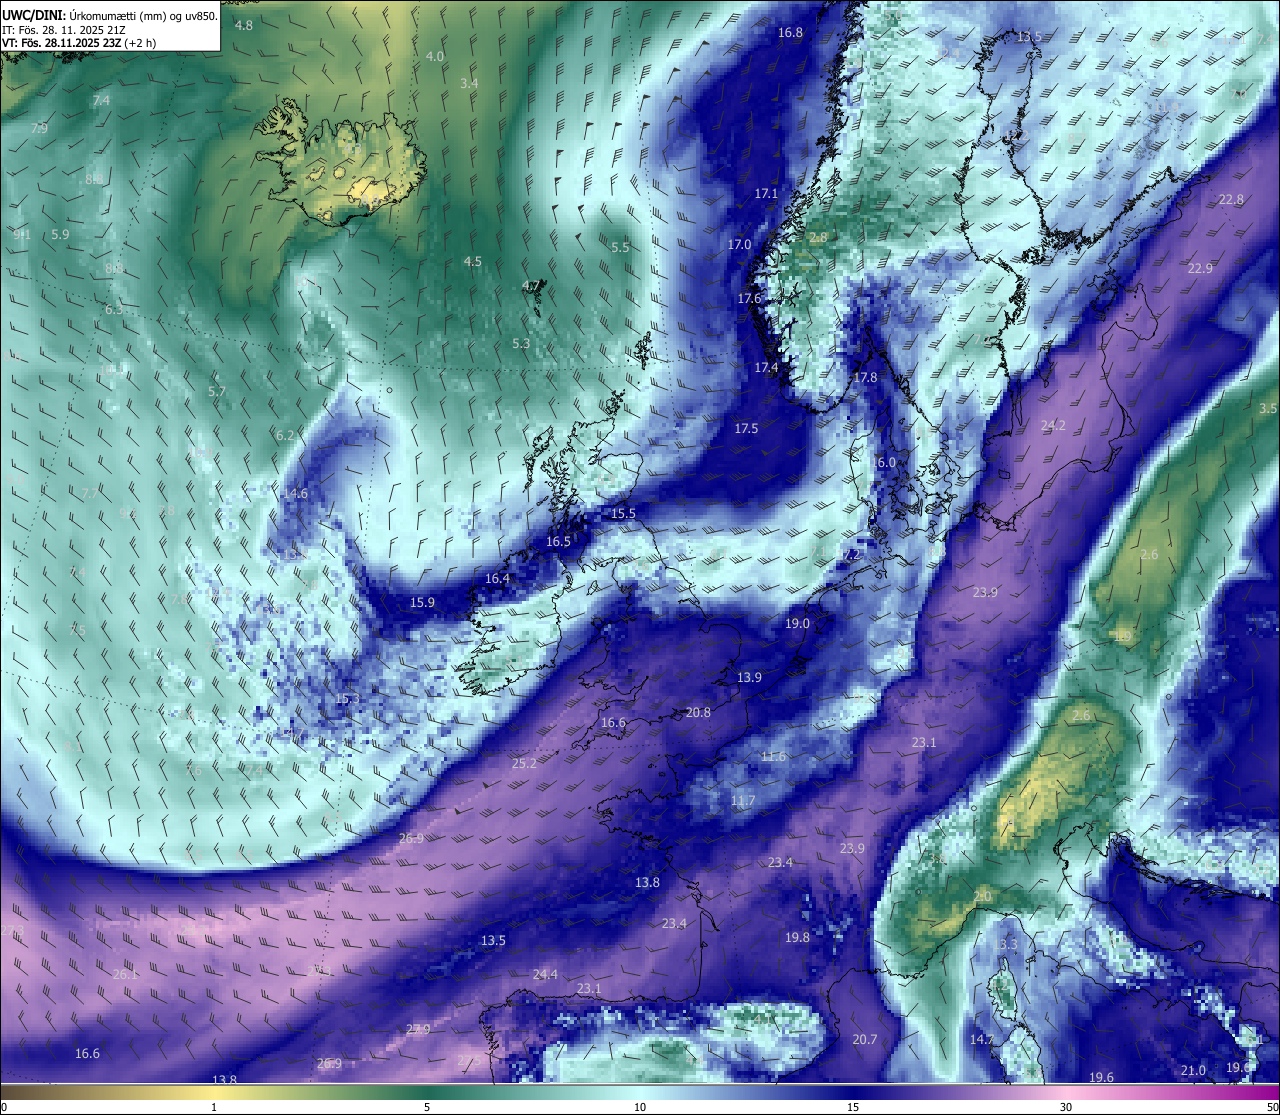Viewport: 1280px width, 1115px height.
Task: Click the value 27.9 near northwest Spain
Action: click(x=418, y=1030)
